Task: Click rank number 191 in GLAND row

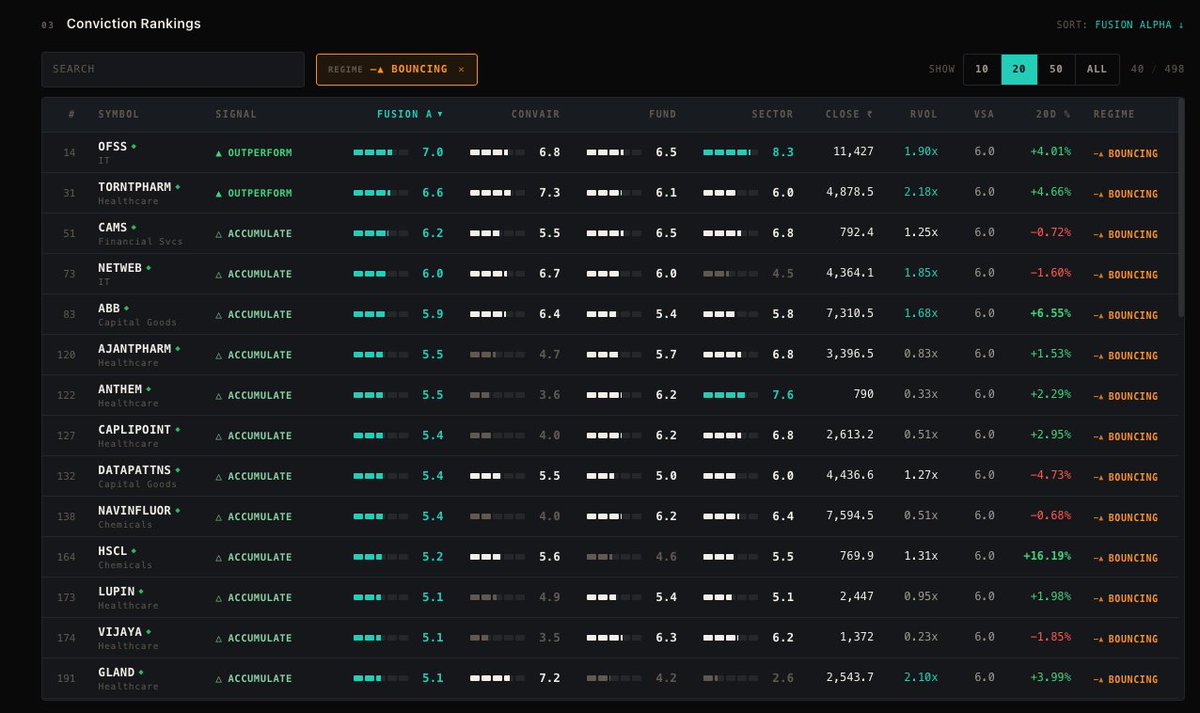Action: pyautogui.click(x=66, y=678)
